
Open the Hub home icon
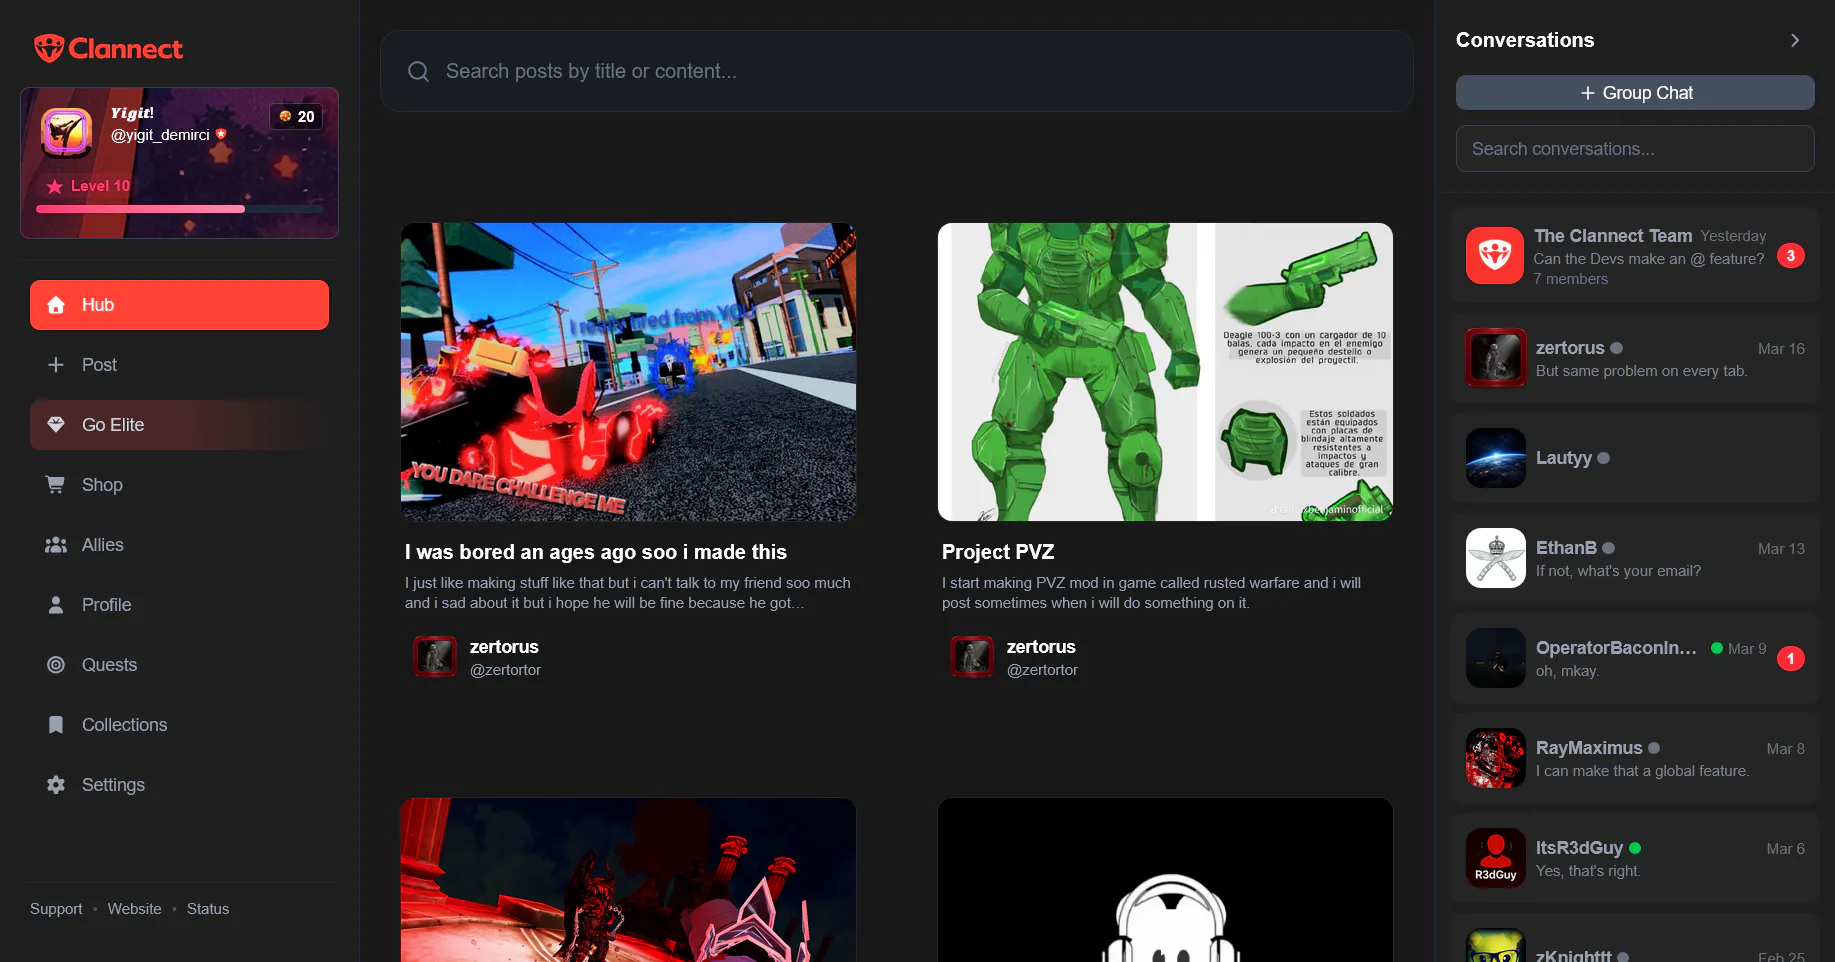click(x=56, y=305)
